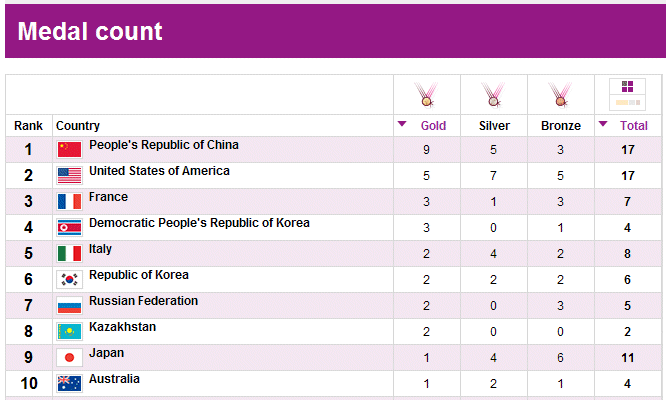Open Russian Federation country link

click(143, 301)
